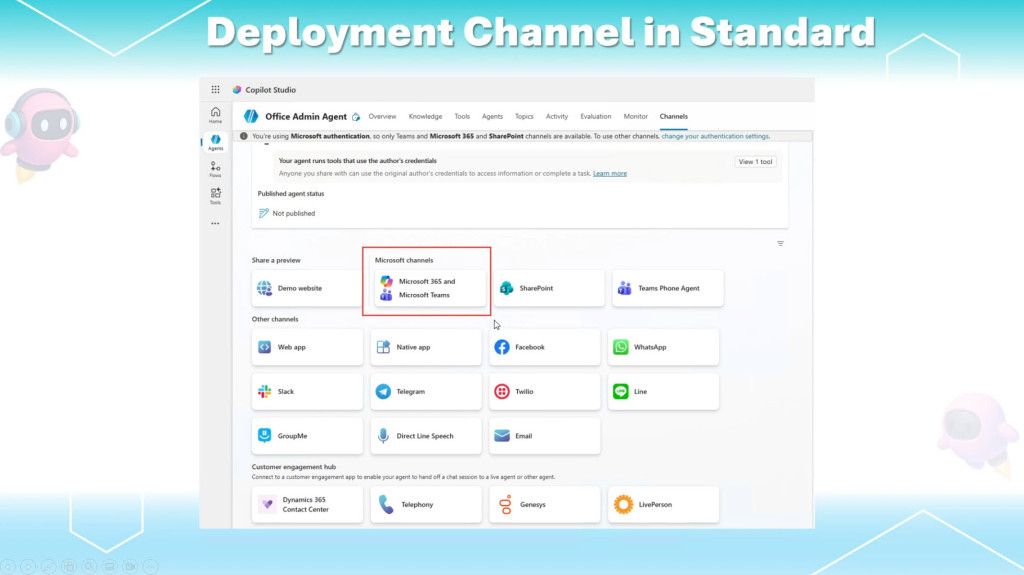Screen dimensions: 1024x575
Task: Click the Telephony phone icon
Action: [386, 504]
